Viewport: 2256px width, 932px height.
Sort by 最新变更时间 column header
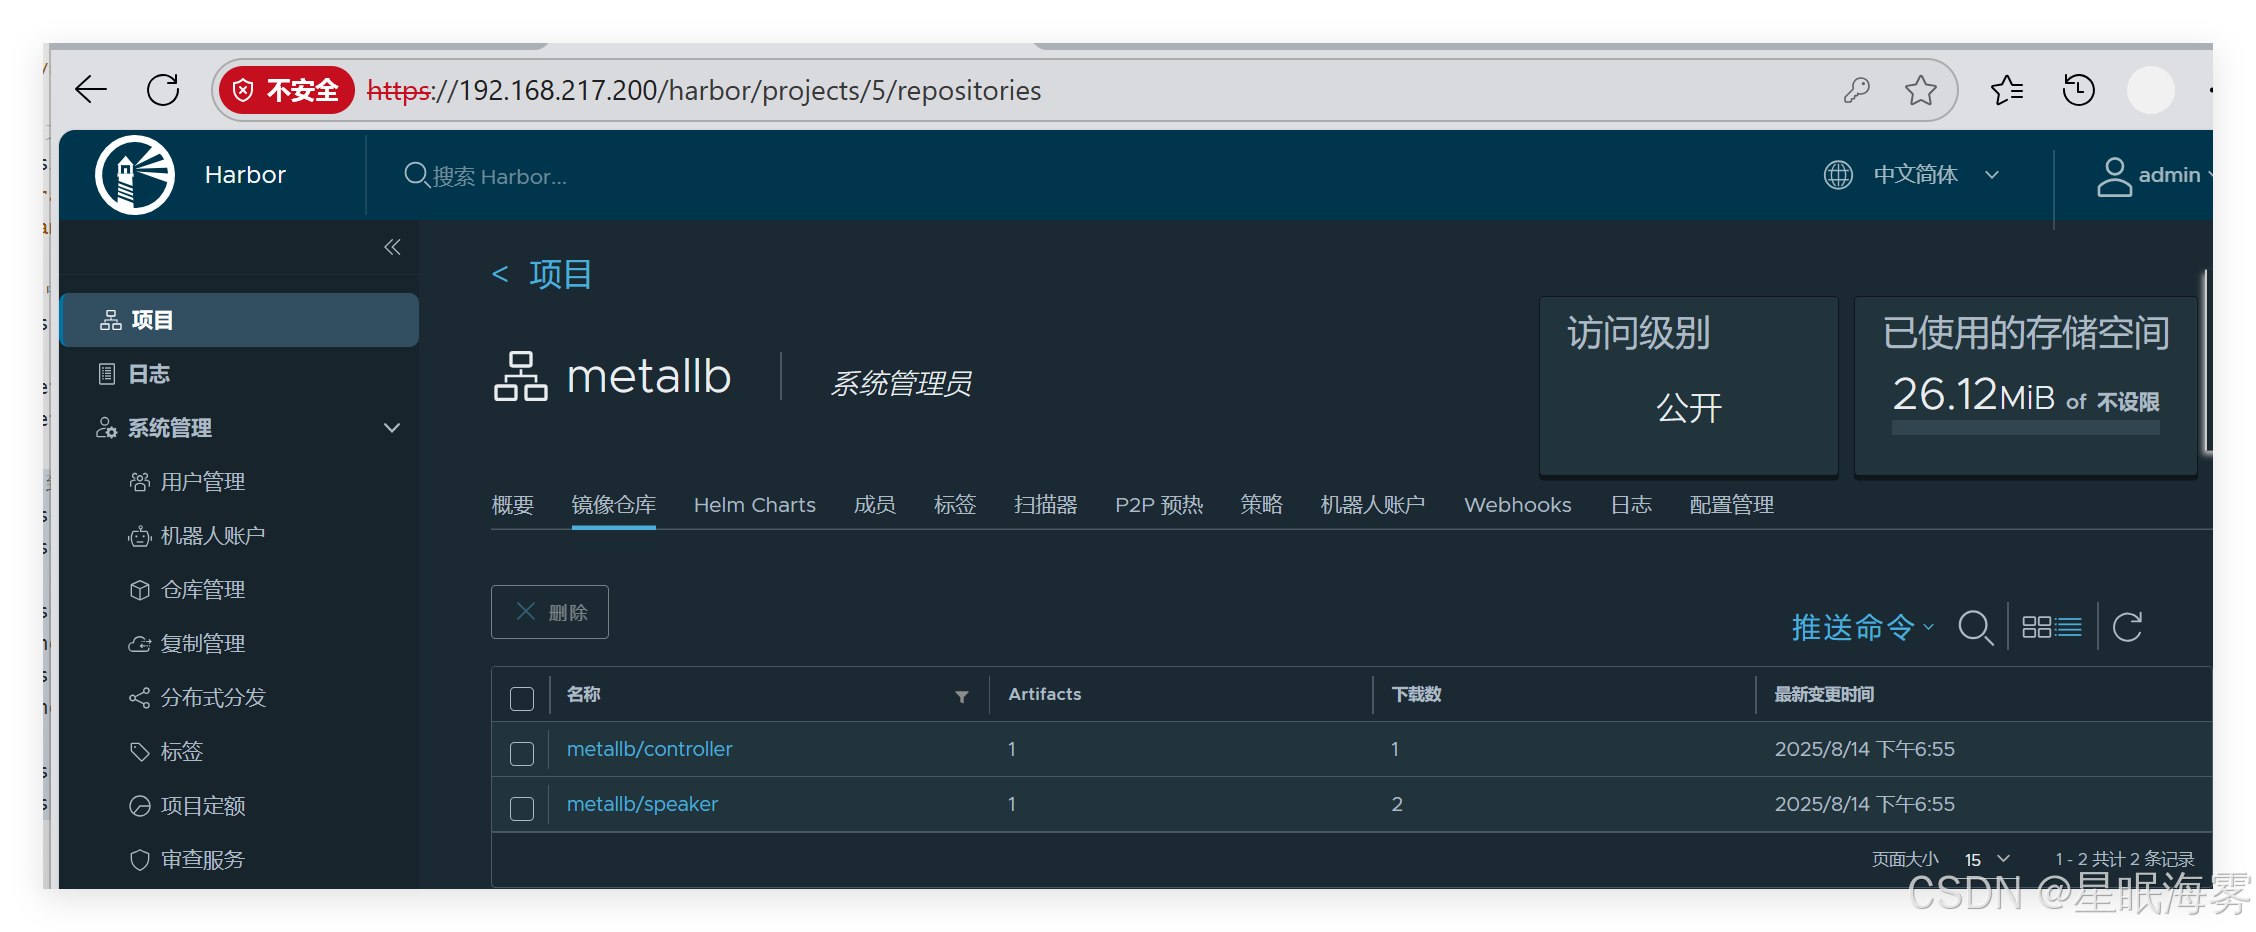(x=1824, y=694)
